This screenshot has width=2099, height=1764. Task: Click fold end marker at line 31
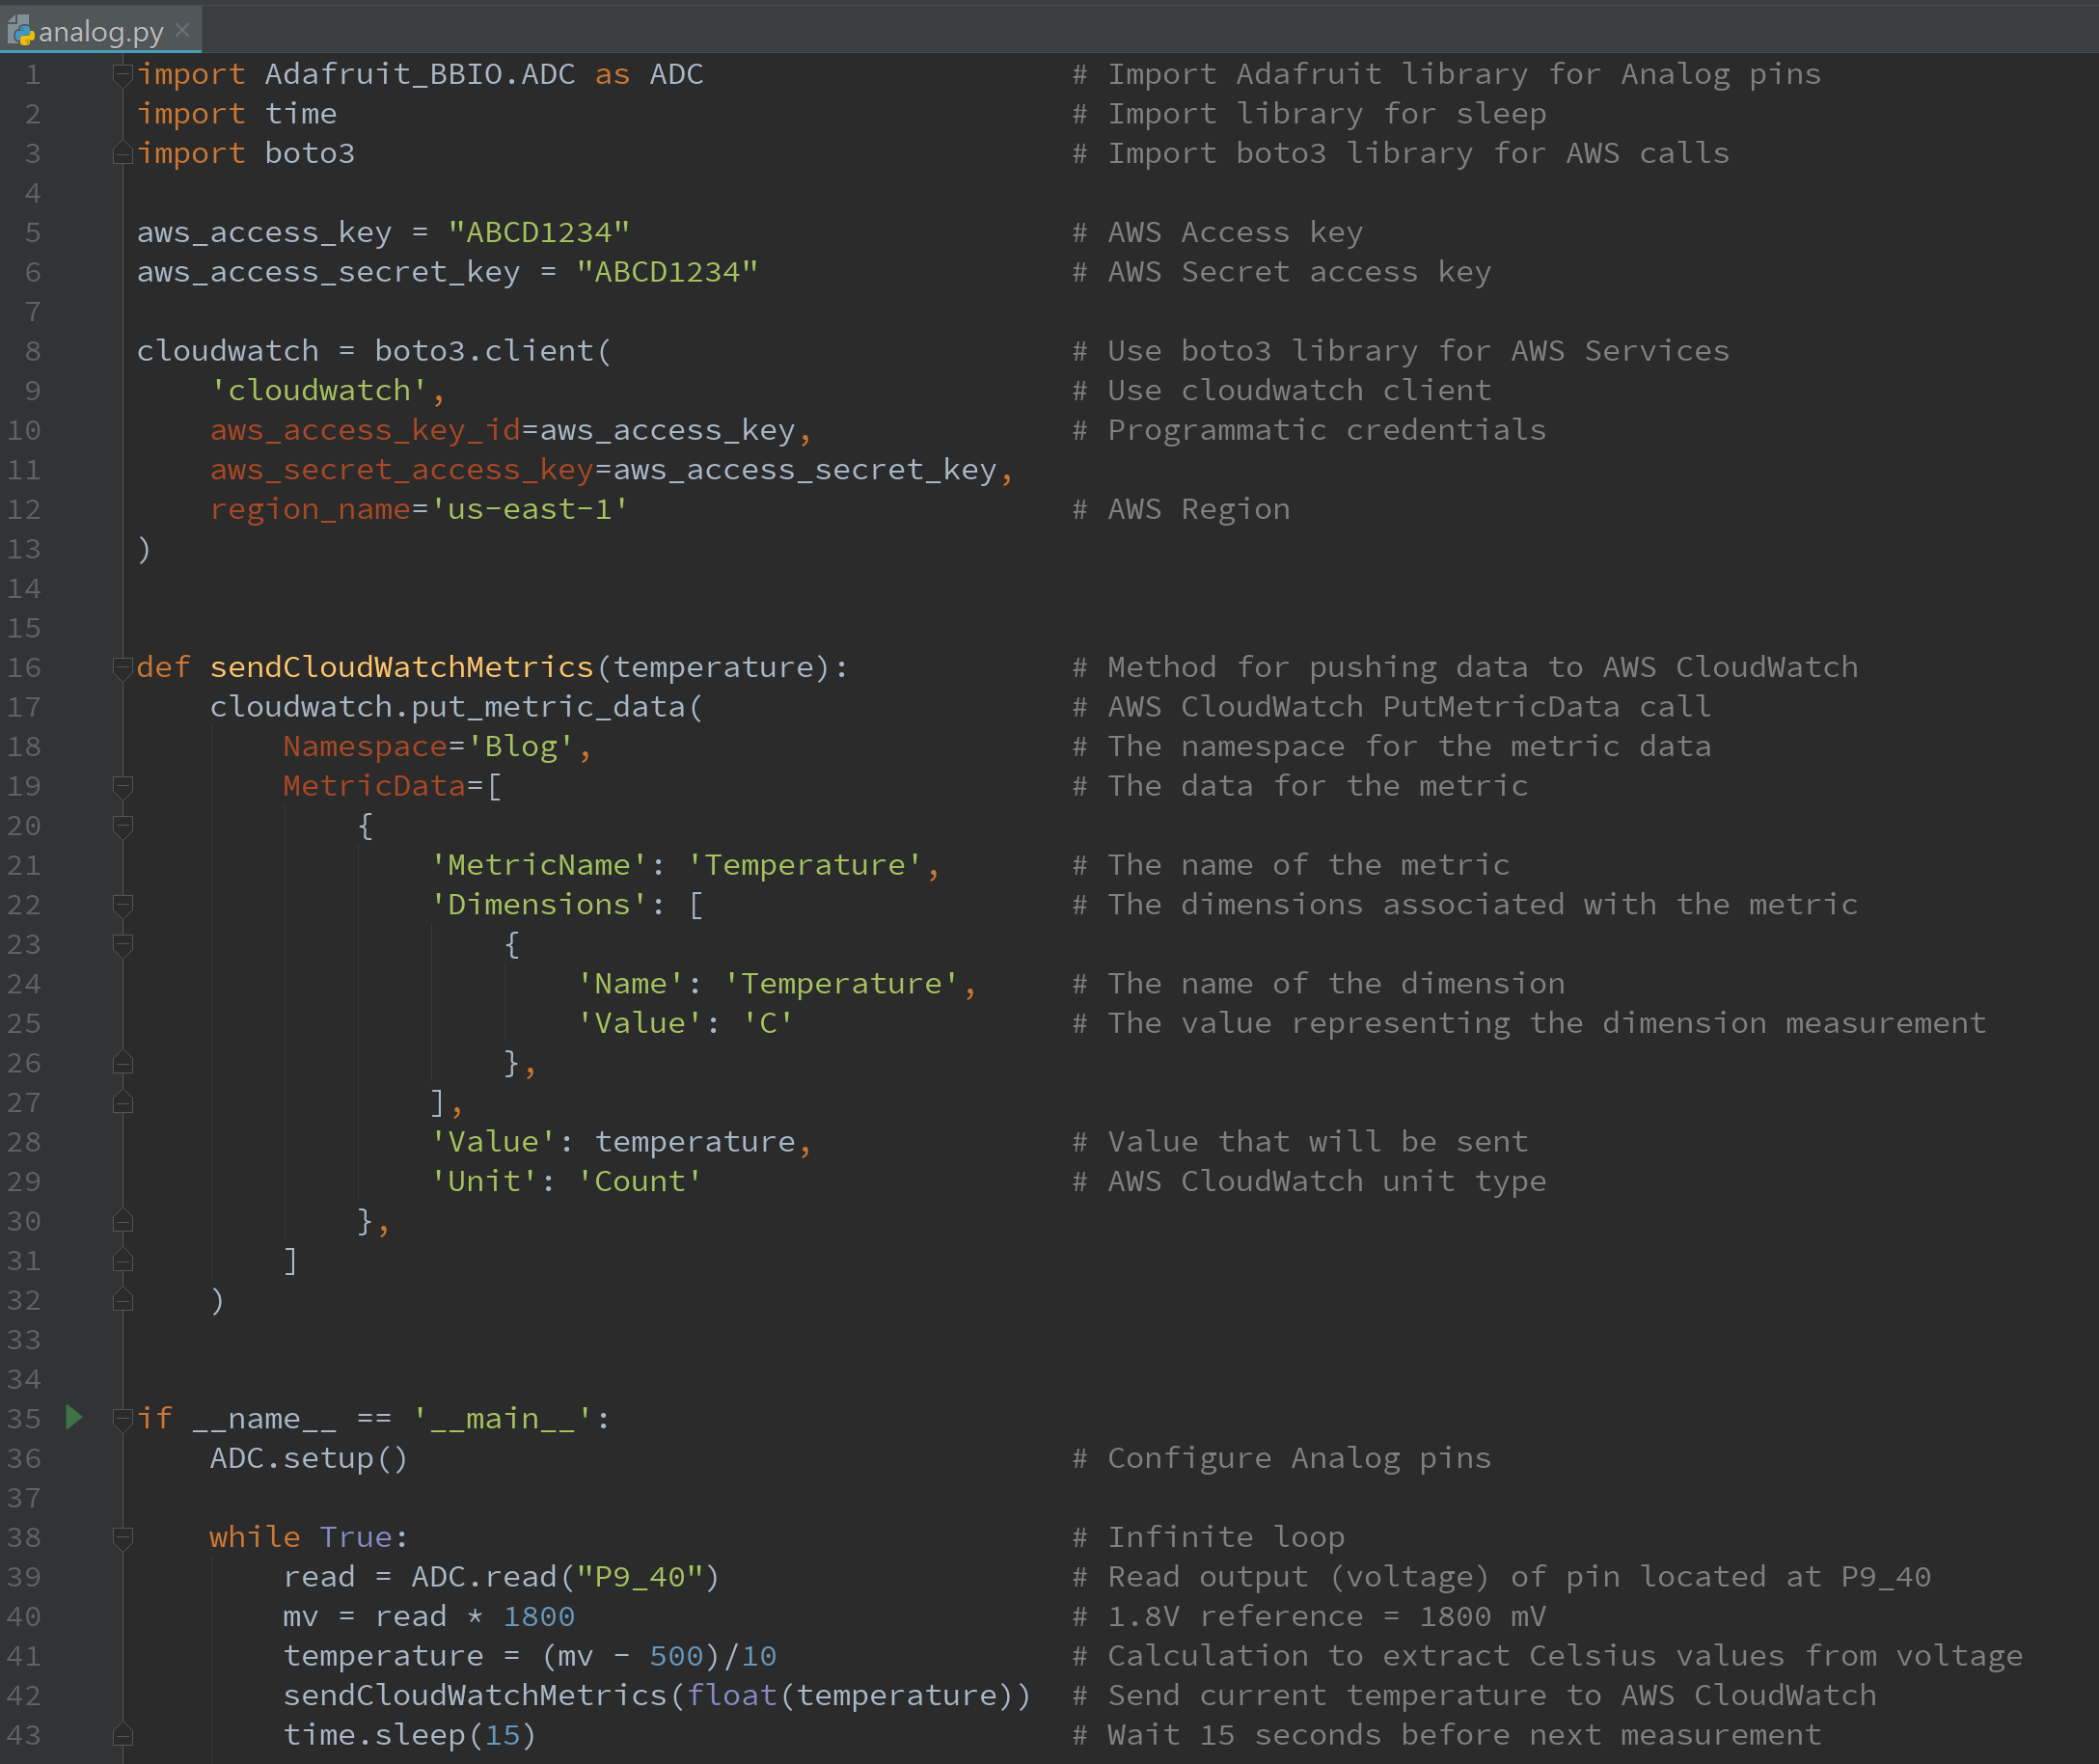pos(123,1260)
